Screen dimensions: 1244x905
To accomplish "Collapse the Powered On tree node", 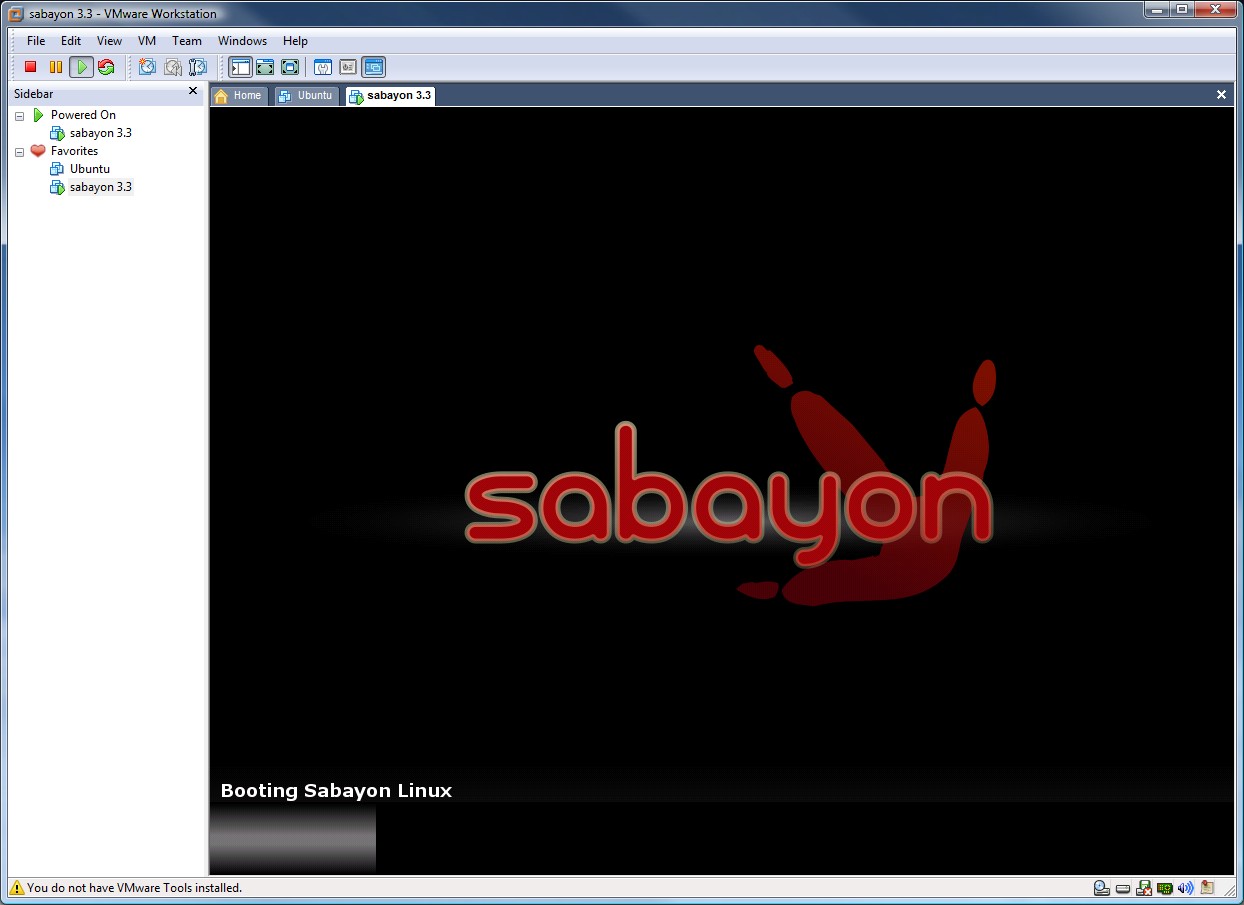I will pos(19,116).
